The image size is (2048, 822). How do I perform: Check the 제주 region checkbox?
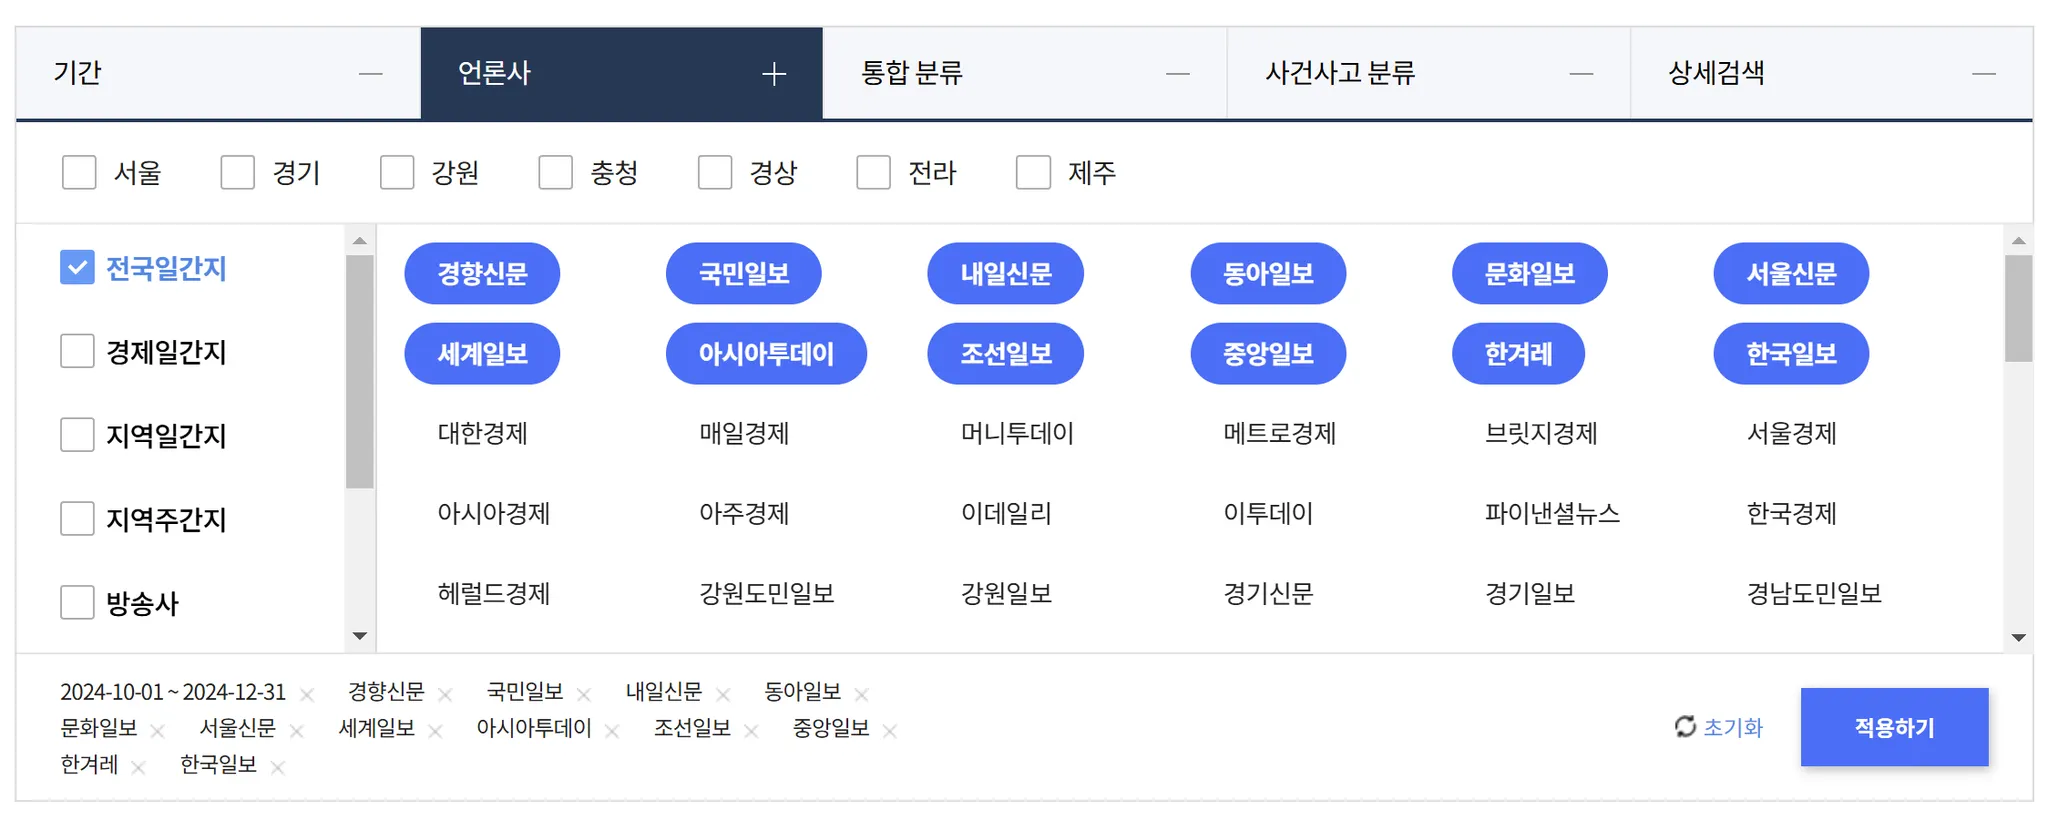click(x=1033, y=172)
